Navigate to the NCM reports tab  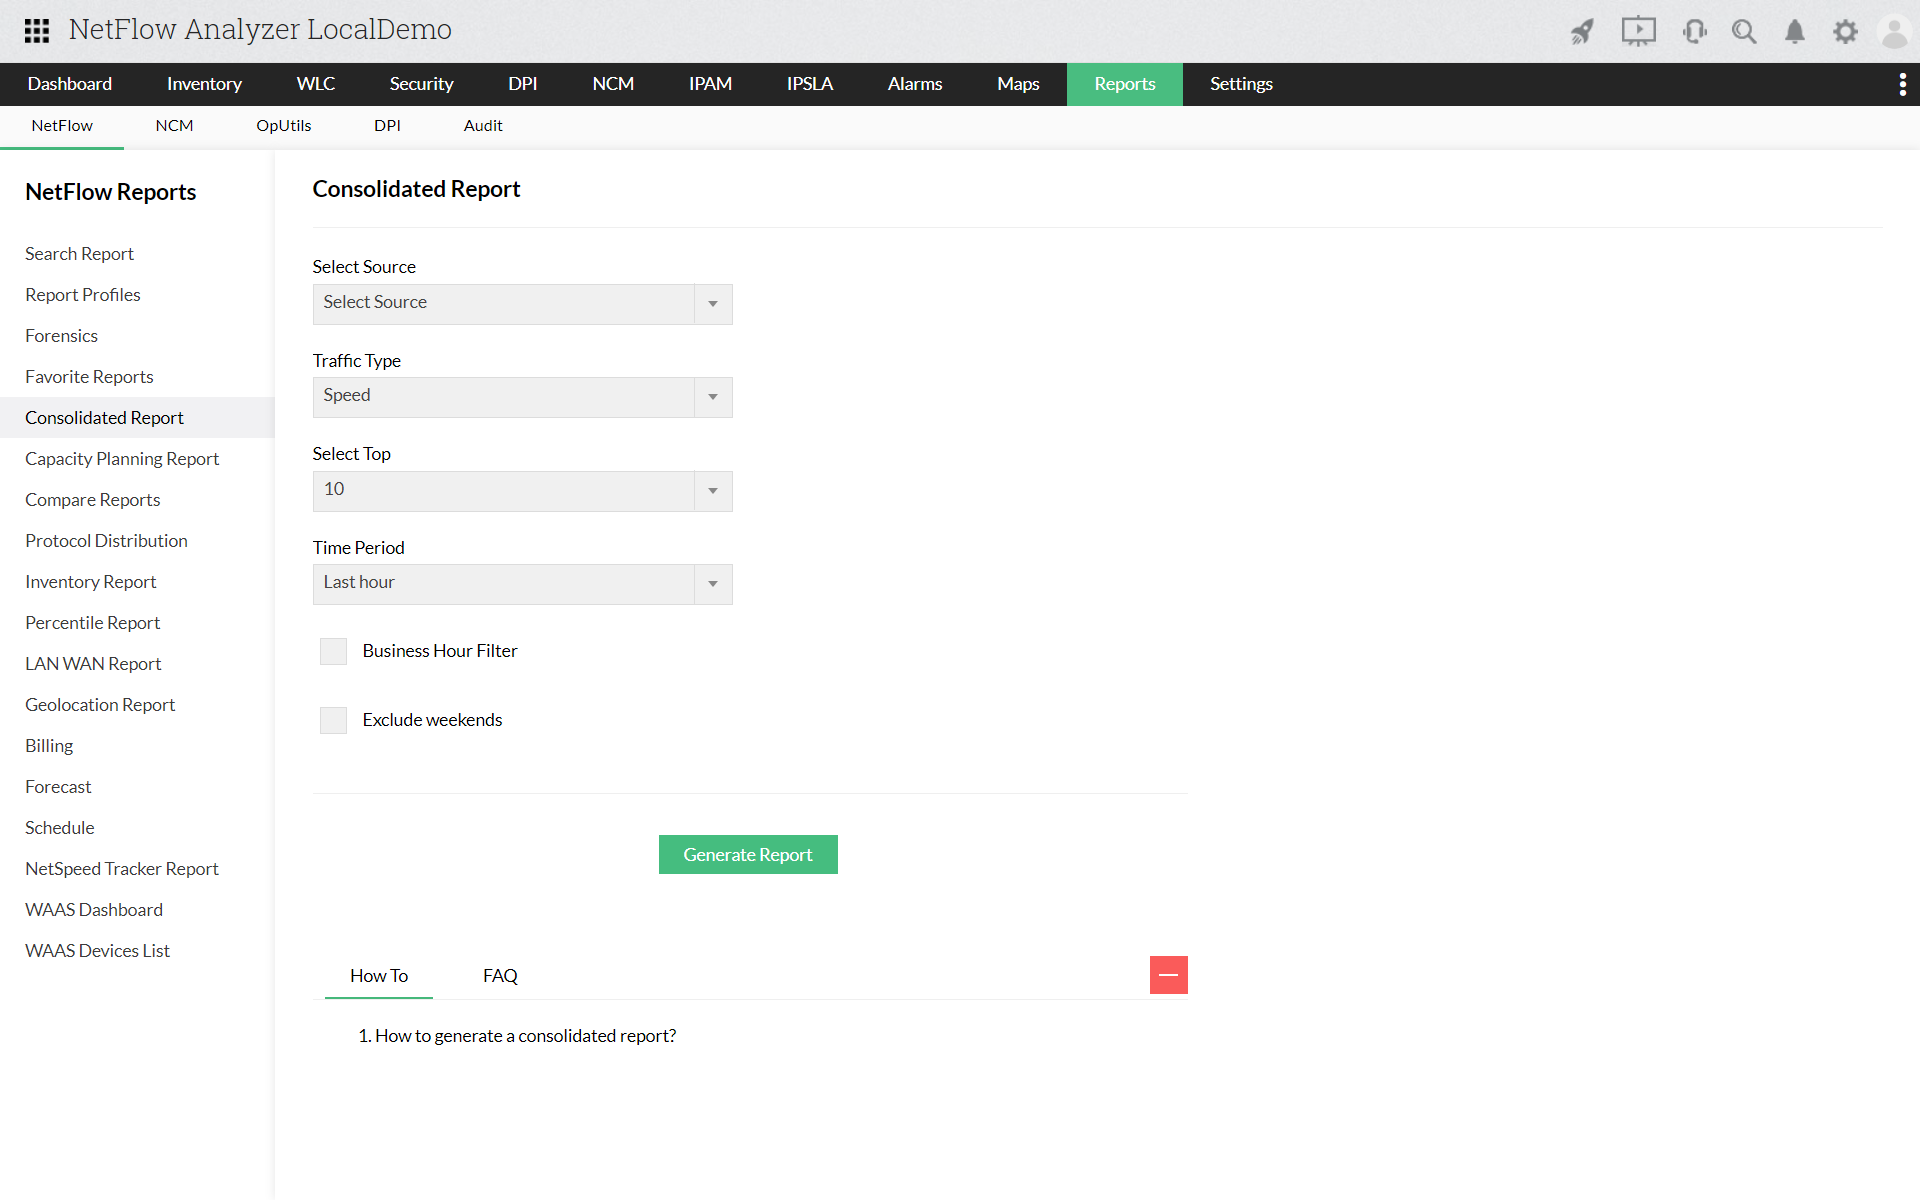coord(173,126)
